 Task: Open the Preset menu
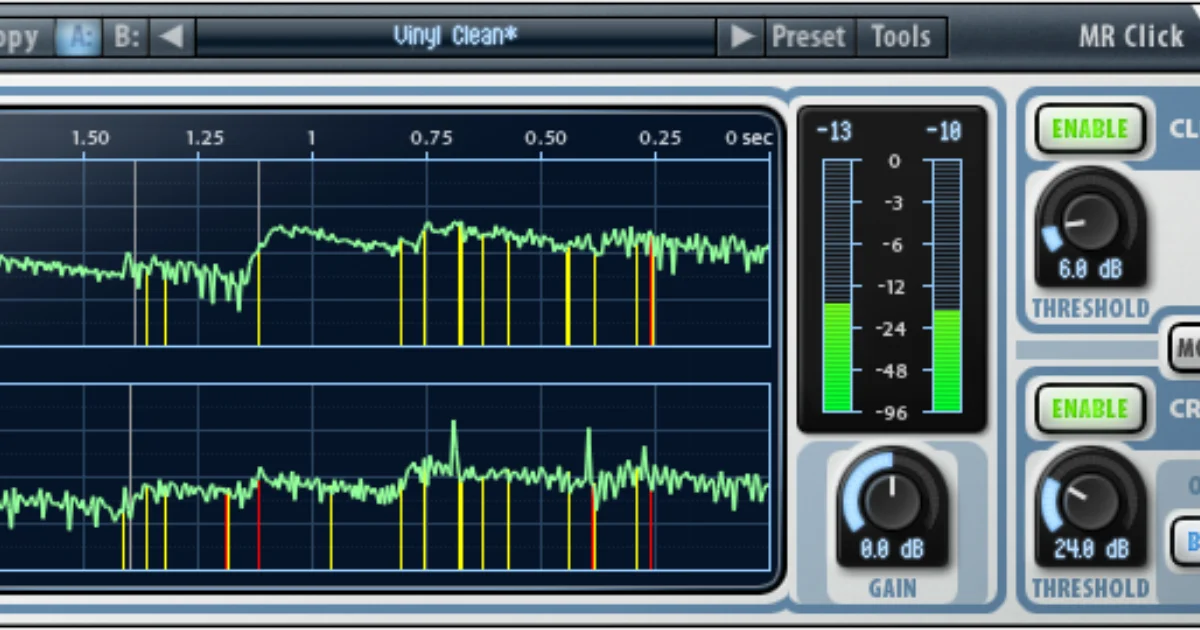808,37
